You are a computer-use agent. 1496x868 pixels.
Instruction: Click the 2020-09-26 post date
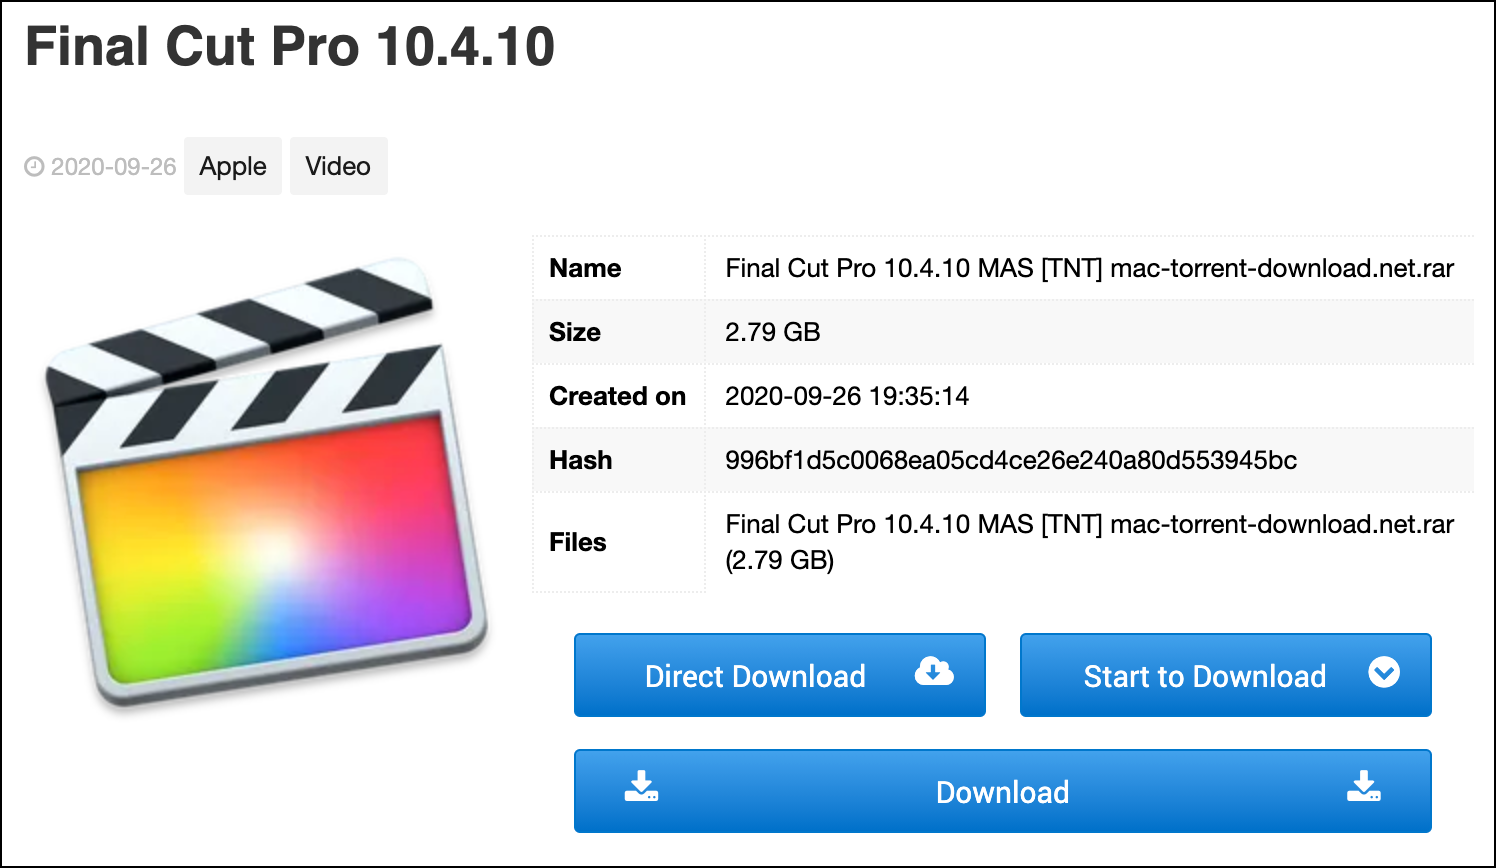[114, 167]
